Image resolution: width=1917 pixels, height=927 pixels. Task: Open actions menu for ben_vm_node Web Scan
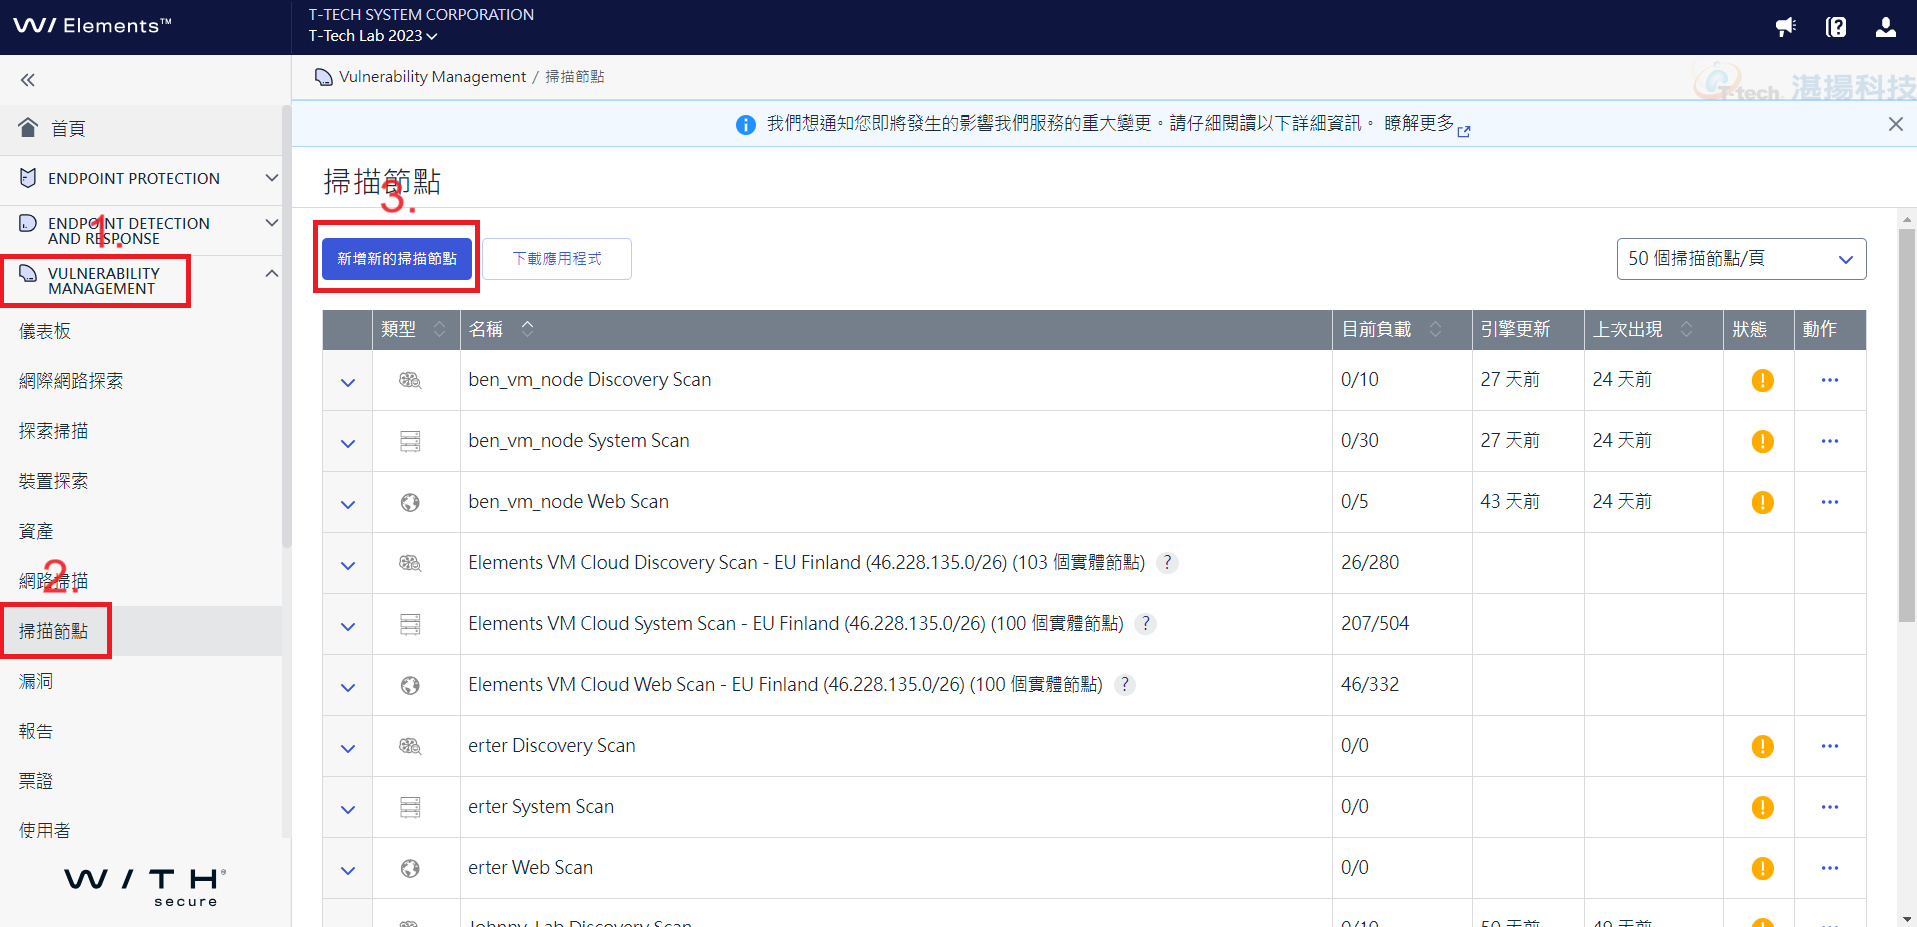pyautogui.click(x=1830, y=502)
